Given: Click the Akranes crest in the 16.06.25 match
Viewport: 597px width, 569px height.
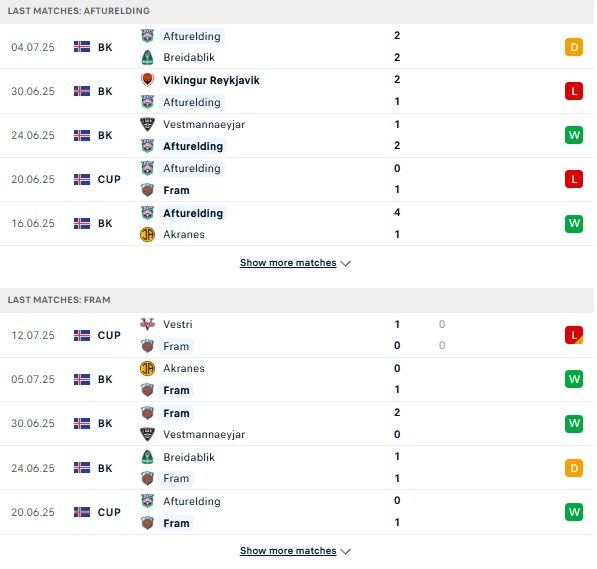Looking at the screenshot, I should [147, 235].
